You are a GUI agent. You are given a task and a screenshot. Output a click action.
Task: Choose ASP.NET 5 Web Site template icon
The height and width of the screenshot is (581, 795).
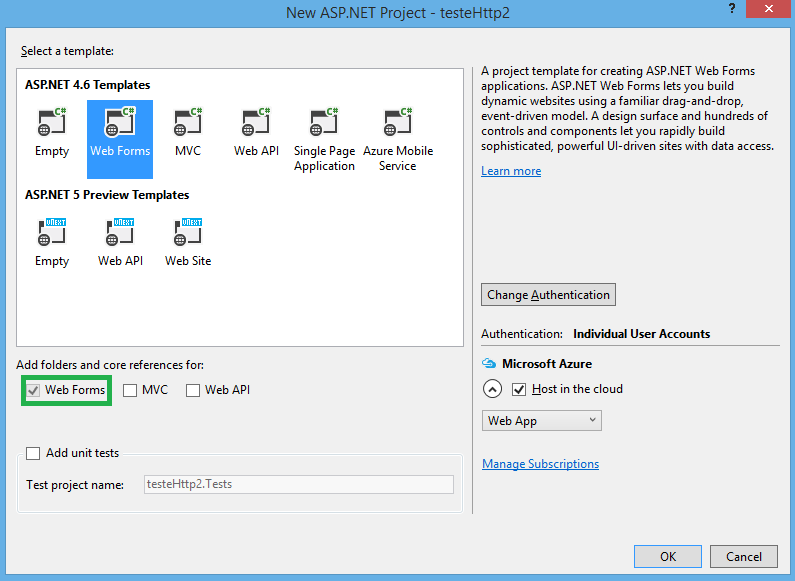188,232
